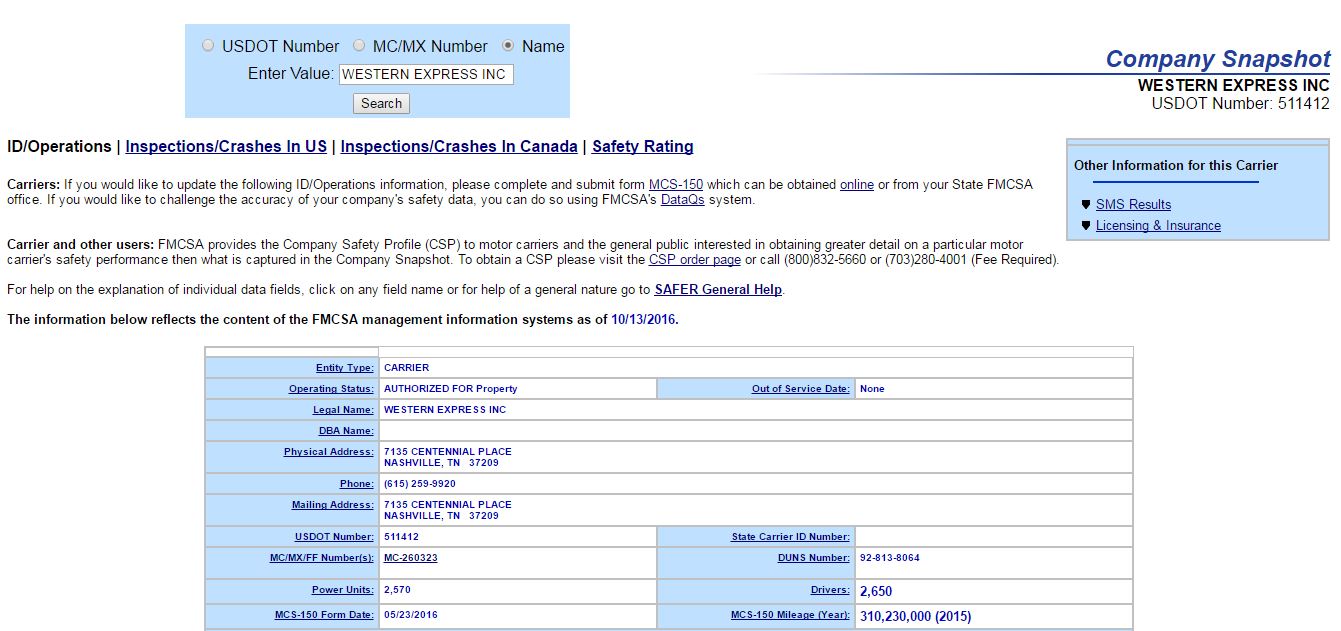This screenshot has height=631, width=1341.
Task: Click the Power Units value 2,570
Action: click(x=398, y=590)
